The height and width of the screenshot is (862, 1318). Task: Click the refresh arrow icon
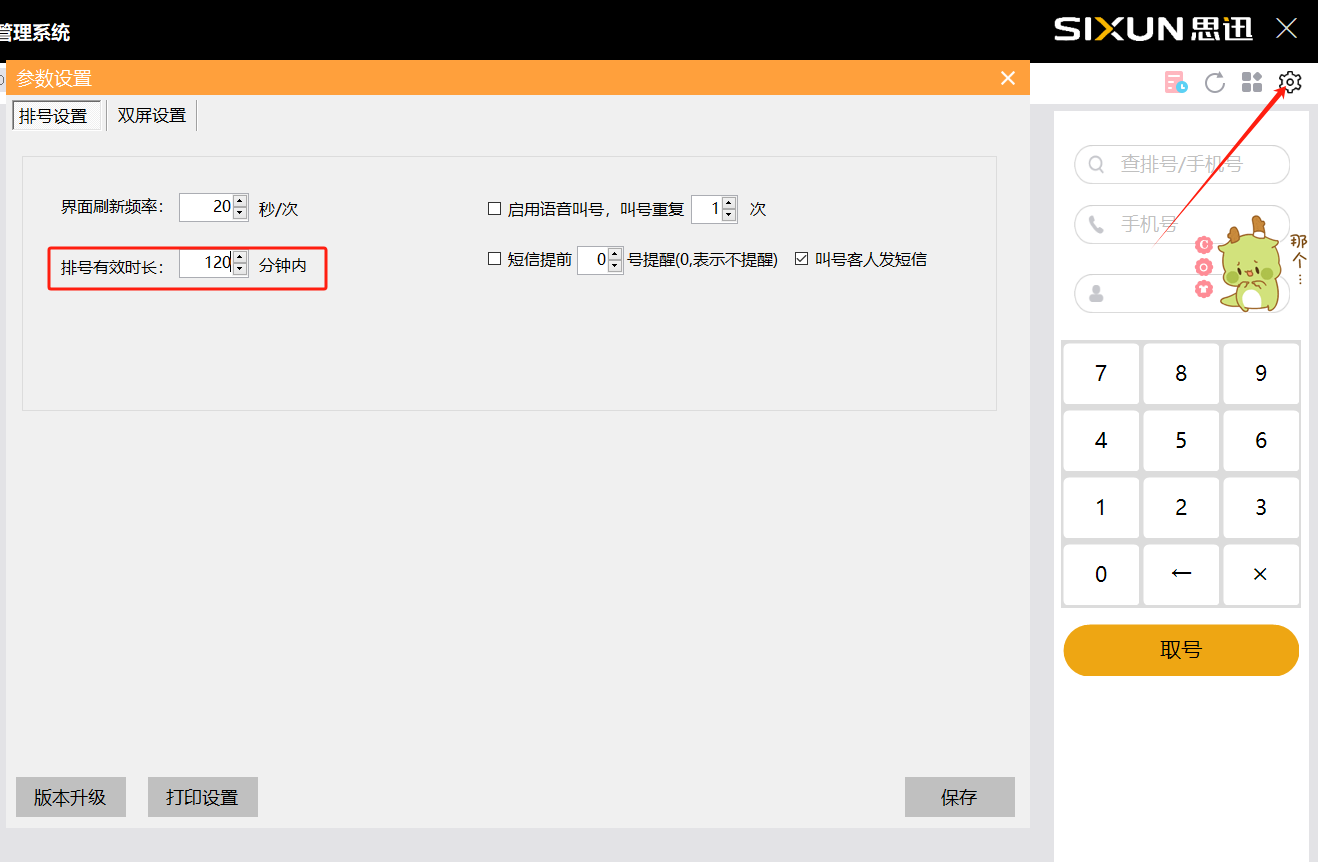click(x=1214, y=82)
